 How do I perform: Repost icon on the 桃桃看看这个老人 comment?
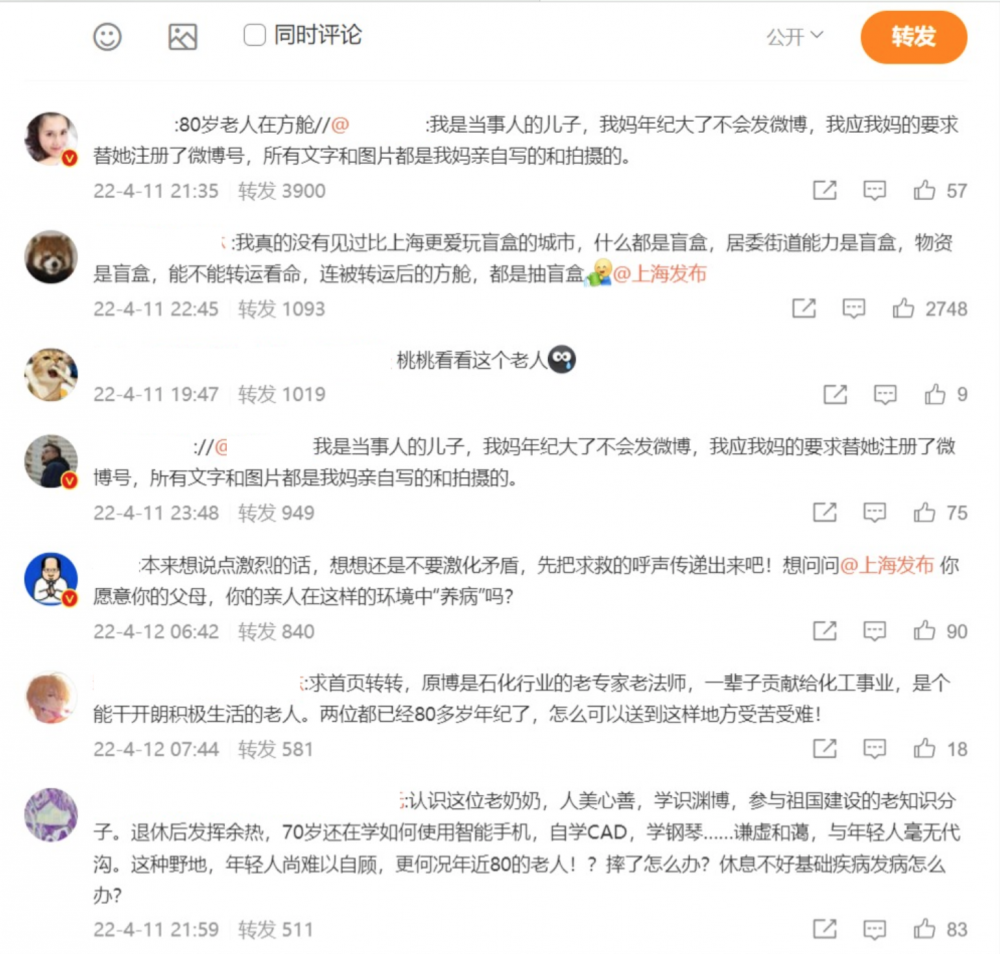tap(835, 395)
